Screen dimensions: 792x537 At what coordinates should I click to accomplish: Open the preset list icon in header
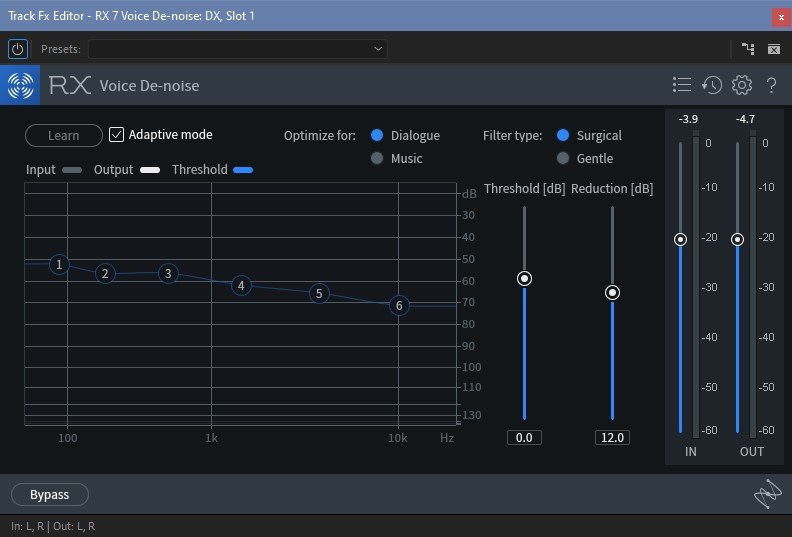[682, 85]
